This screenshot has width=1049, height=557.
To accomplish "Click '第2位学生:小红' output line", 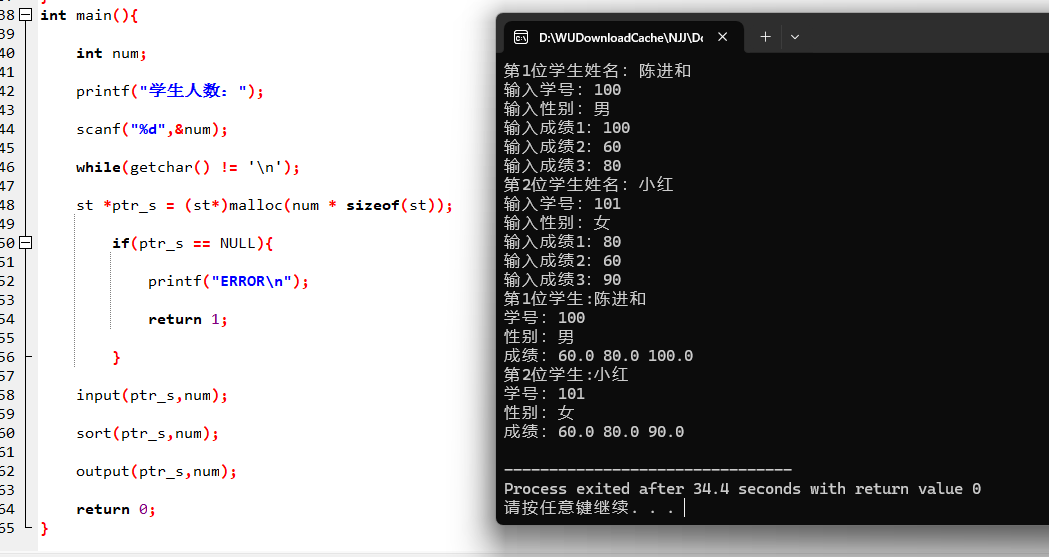I will pos(566,374).
